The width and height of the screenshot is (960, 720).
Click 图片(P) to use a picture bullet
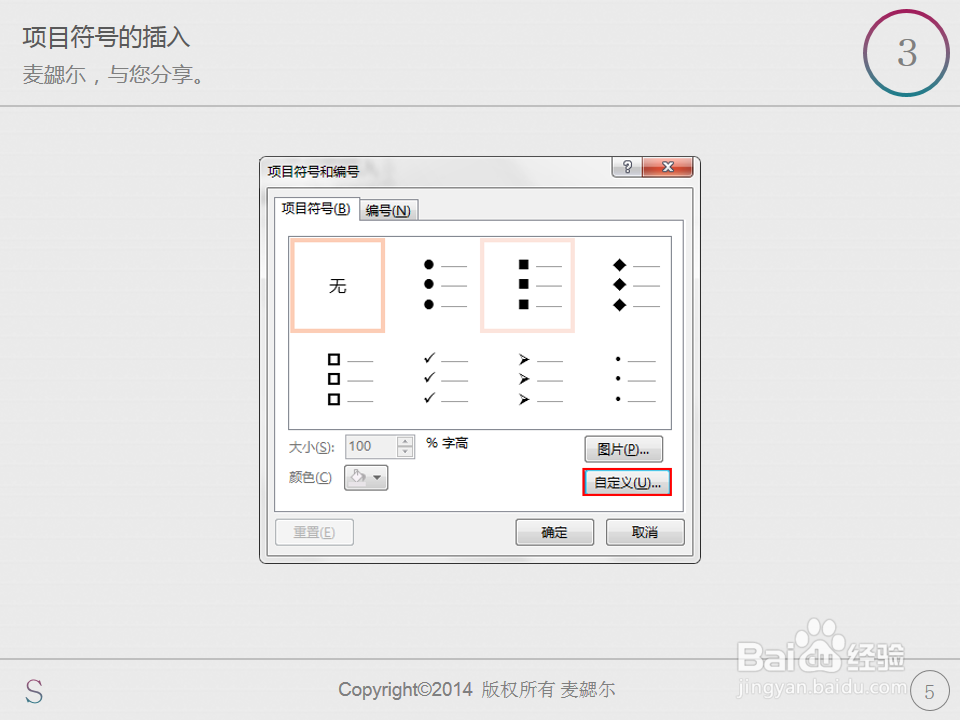[624, 448]
